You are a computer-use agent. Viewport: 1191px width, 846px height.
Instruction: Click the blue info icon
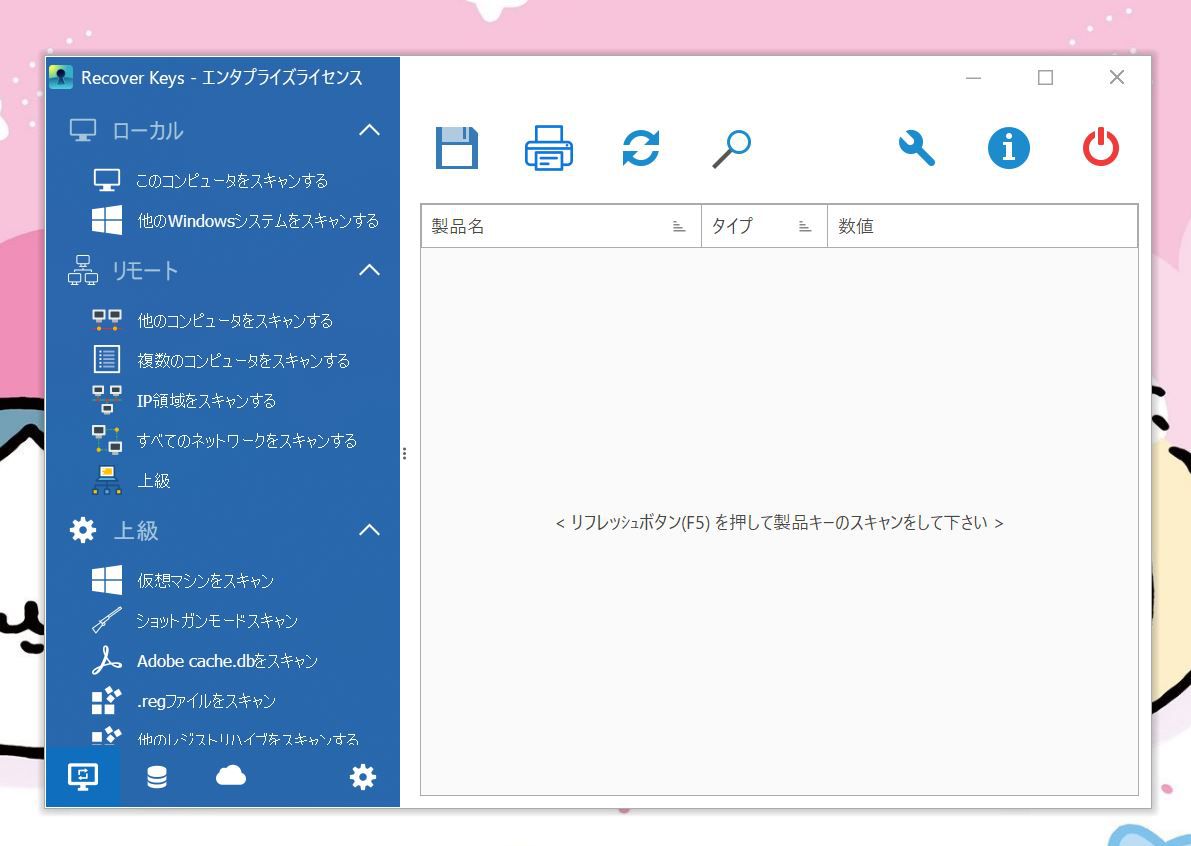(1008, 147)
